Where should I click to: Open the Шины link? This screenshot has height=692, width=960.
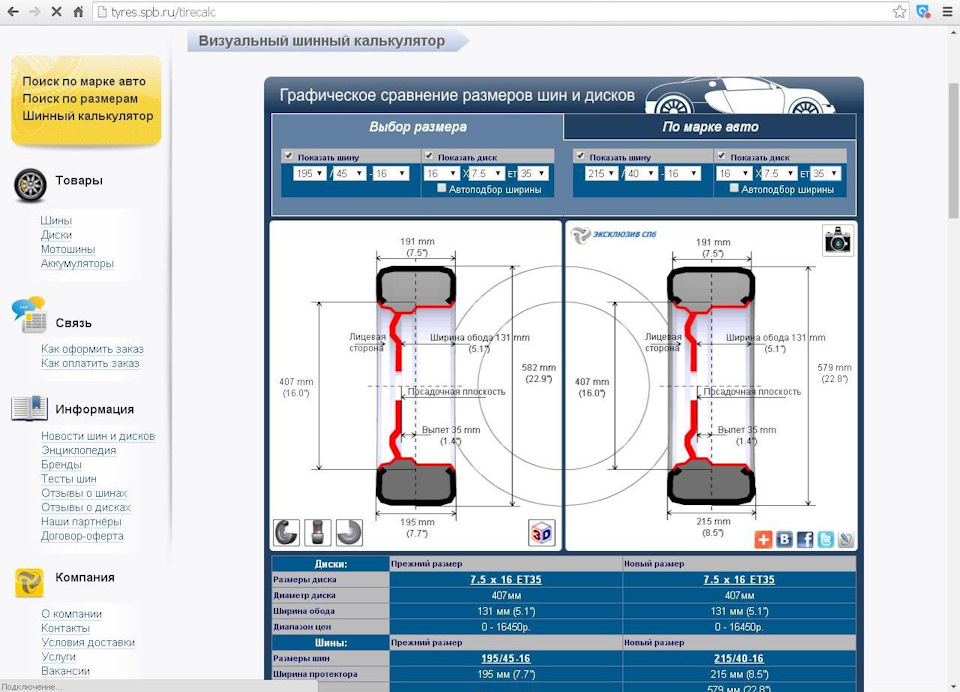pyautogui.click(x=56, y=220)
